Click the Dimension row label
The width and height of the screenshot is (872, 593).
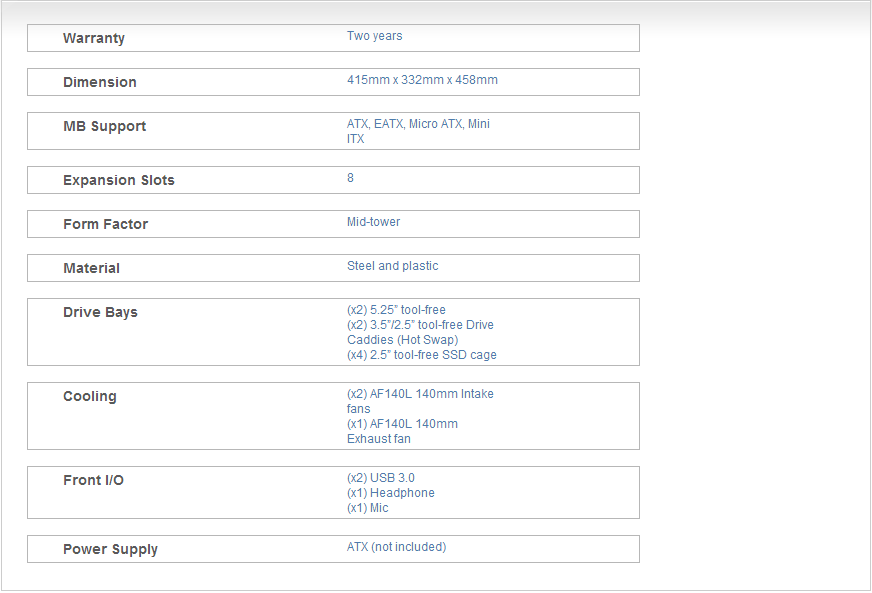tap(100, 82)
